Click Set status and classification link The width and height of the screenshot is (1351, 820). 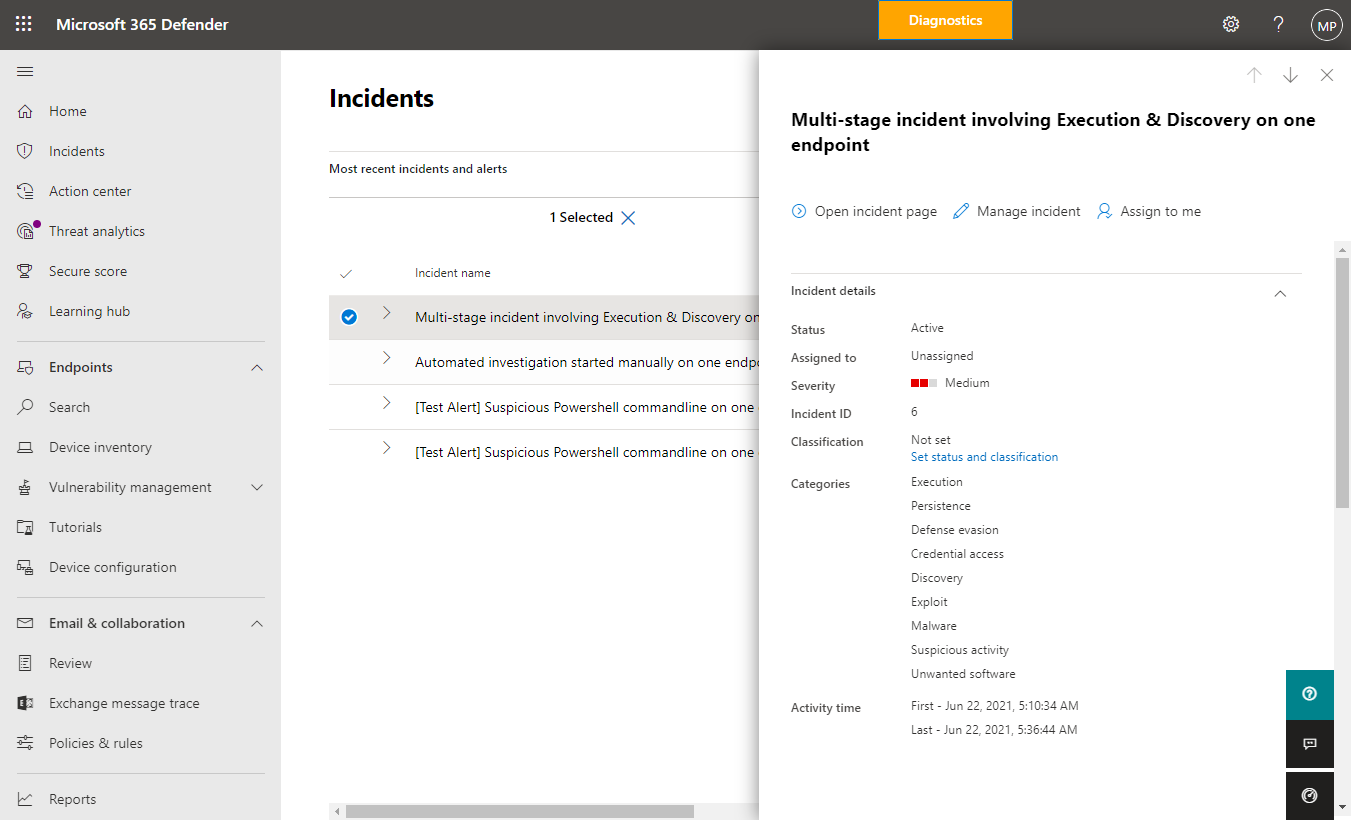984,457
